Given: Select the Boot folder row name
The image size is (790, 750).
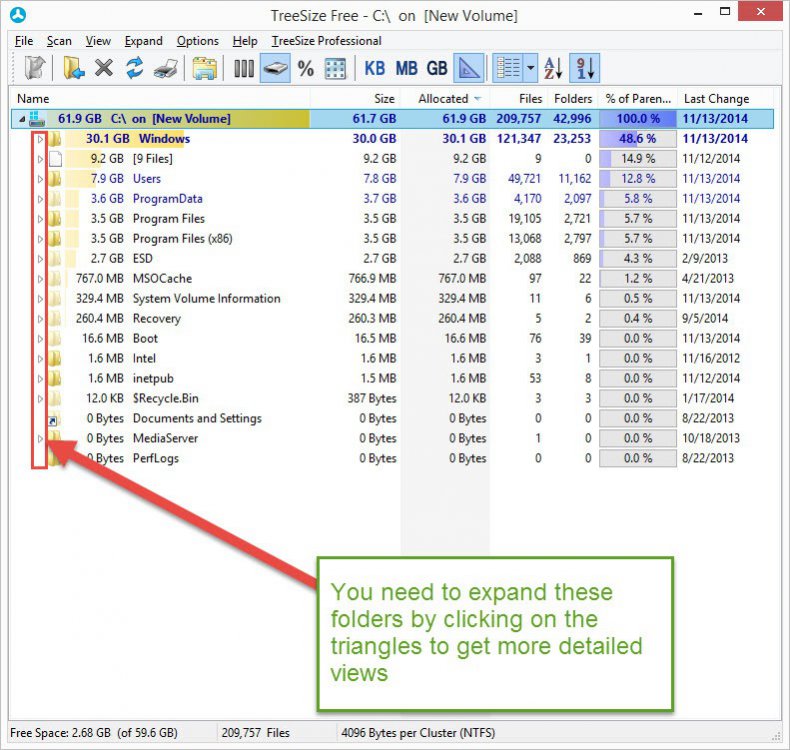Looking at the screenshot, I should coord(145,338).
